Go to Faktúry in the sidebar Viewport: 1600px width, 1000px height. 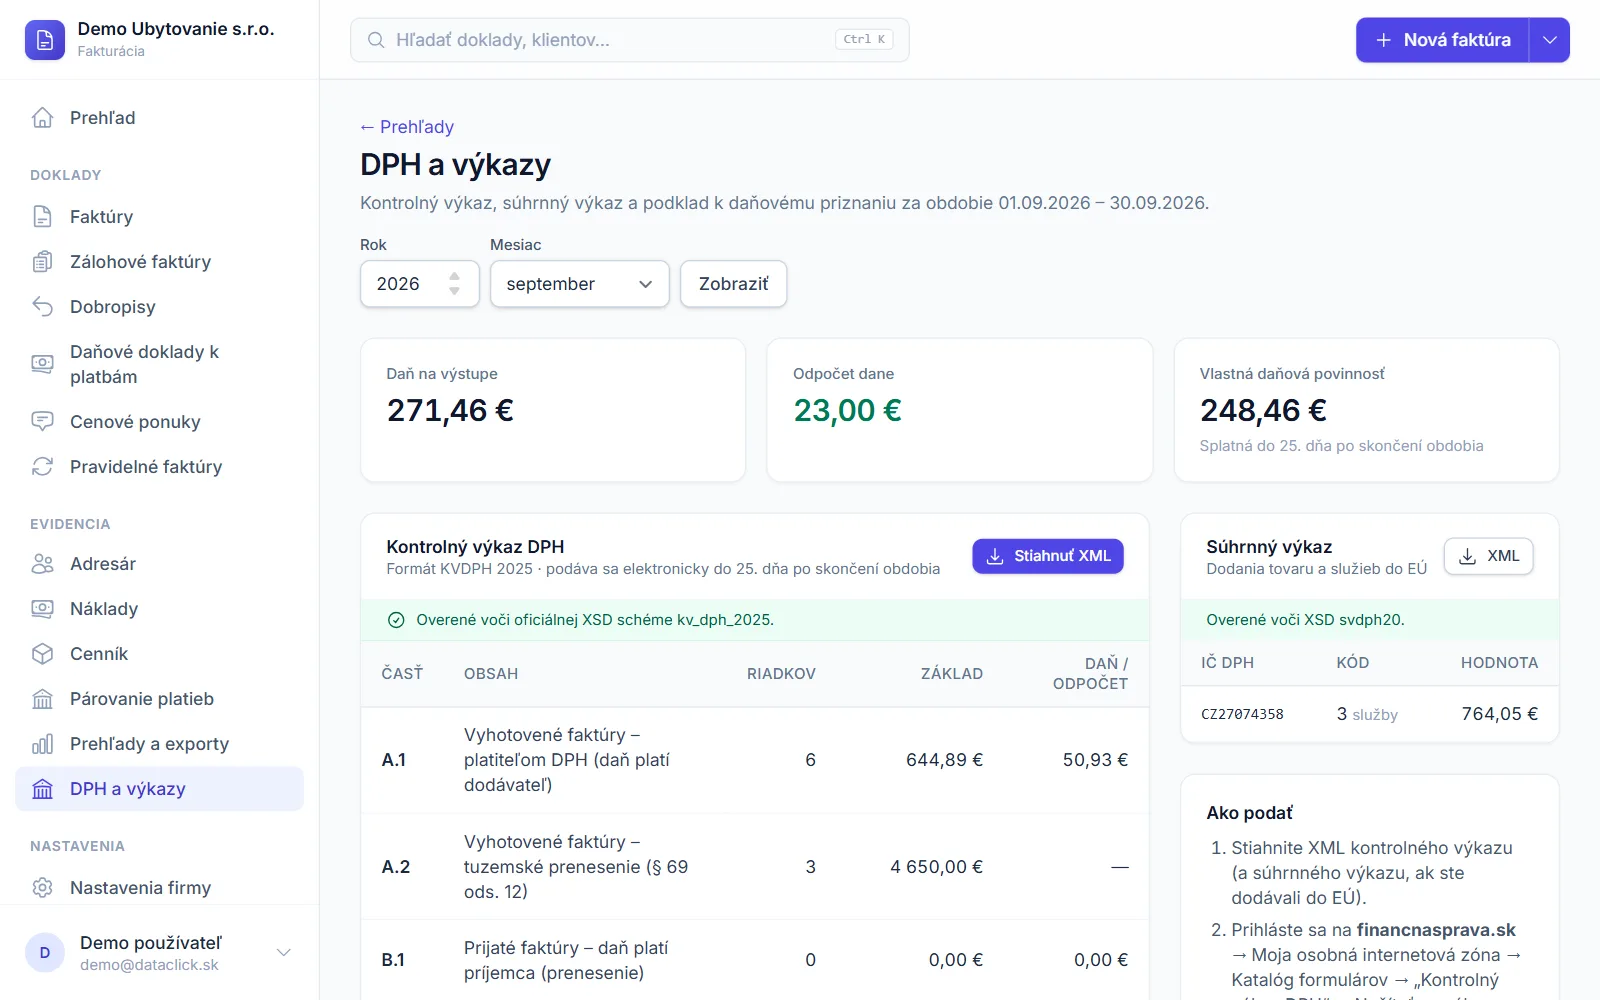point(160,217)
